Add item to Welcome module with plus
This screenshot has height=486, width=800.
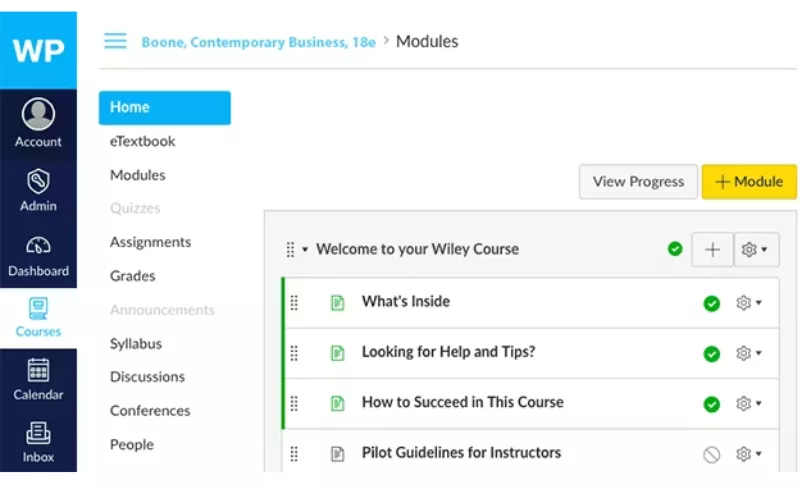pyautogui.click(x=712, y=249)
